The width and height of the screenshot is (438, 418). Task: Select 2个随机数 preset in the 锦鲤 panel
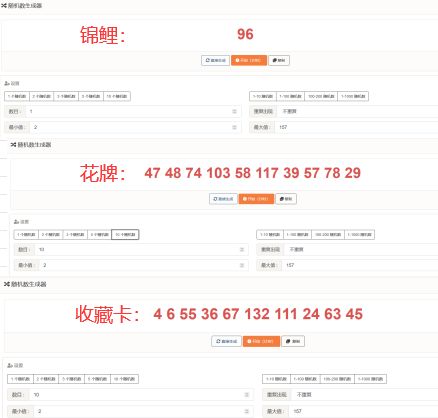(x=42, y=96)
